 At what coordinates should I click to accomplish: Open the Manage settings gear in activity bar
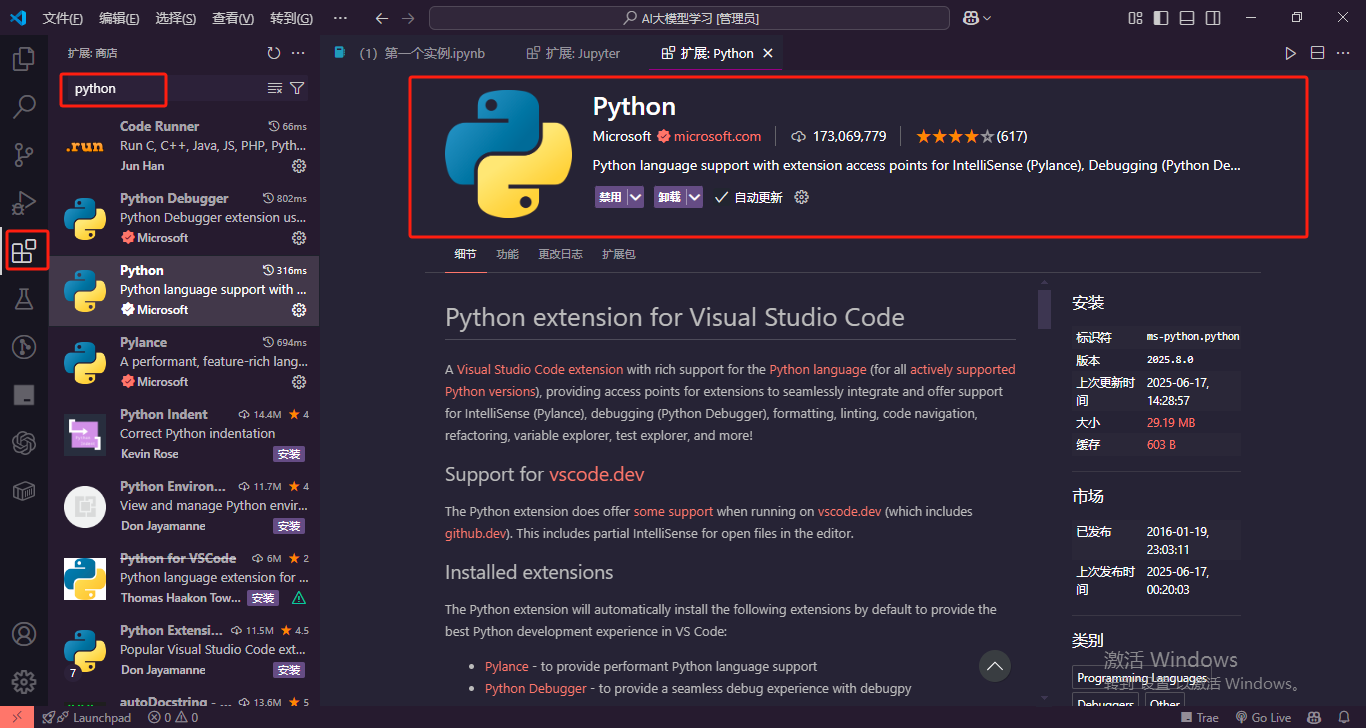[x=24, y=681]
